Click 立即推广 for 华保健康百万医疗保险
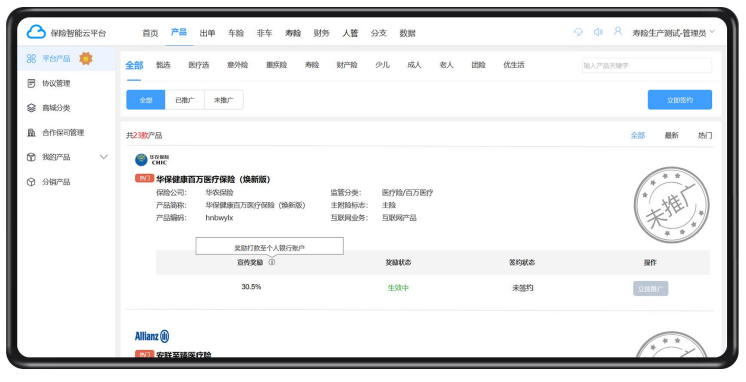This screenshot has width=746, height=382. point(650,288)
